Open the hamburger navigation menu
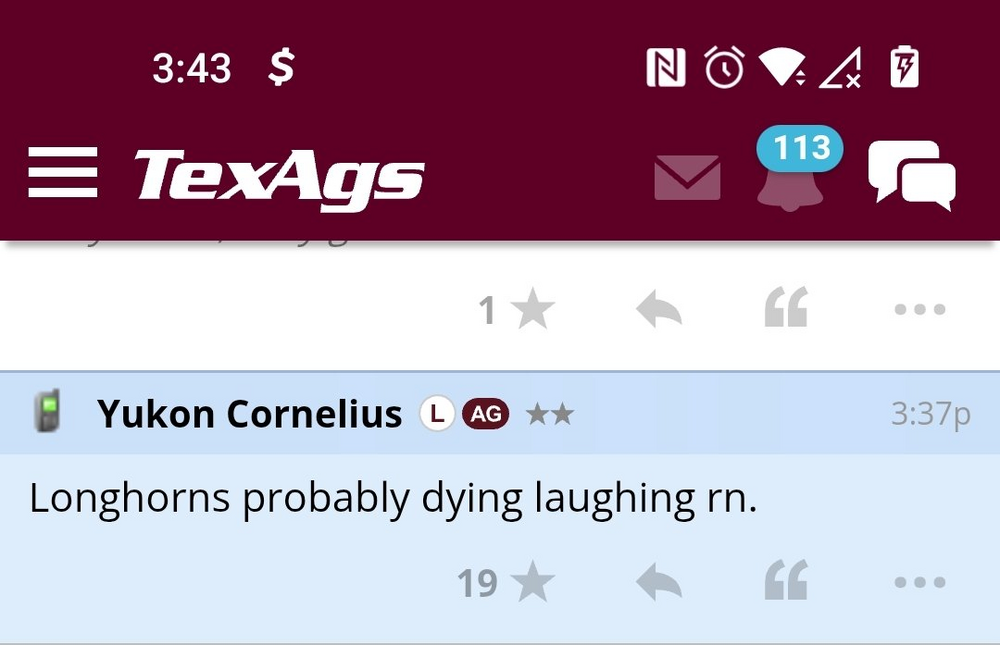The width and height of the screenshot is (1000, 645). click(x=62, y=173)
